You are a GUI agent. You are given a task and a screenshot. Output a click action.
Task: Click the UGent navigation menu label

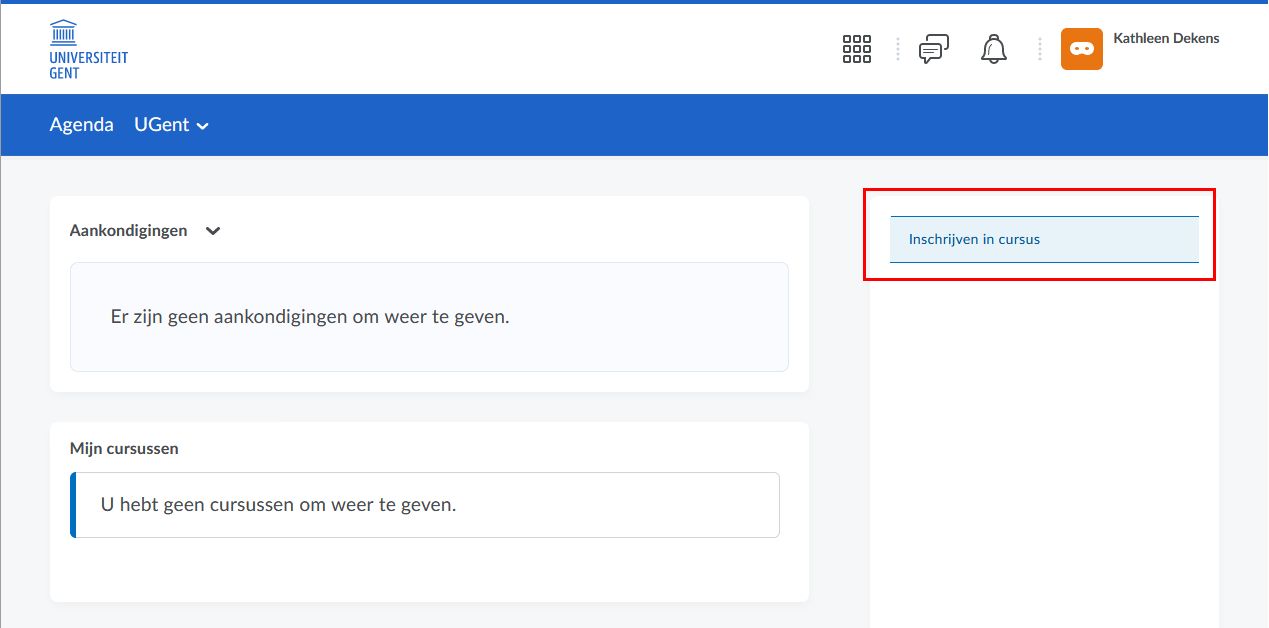tap(161, 125)
